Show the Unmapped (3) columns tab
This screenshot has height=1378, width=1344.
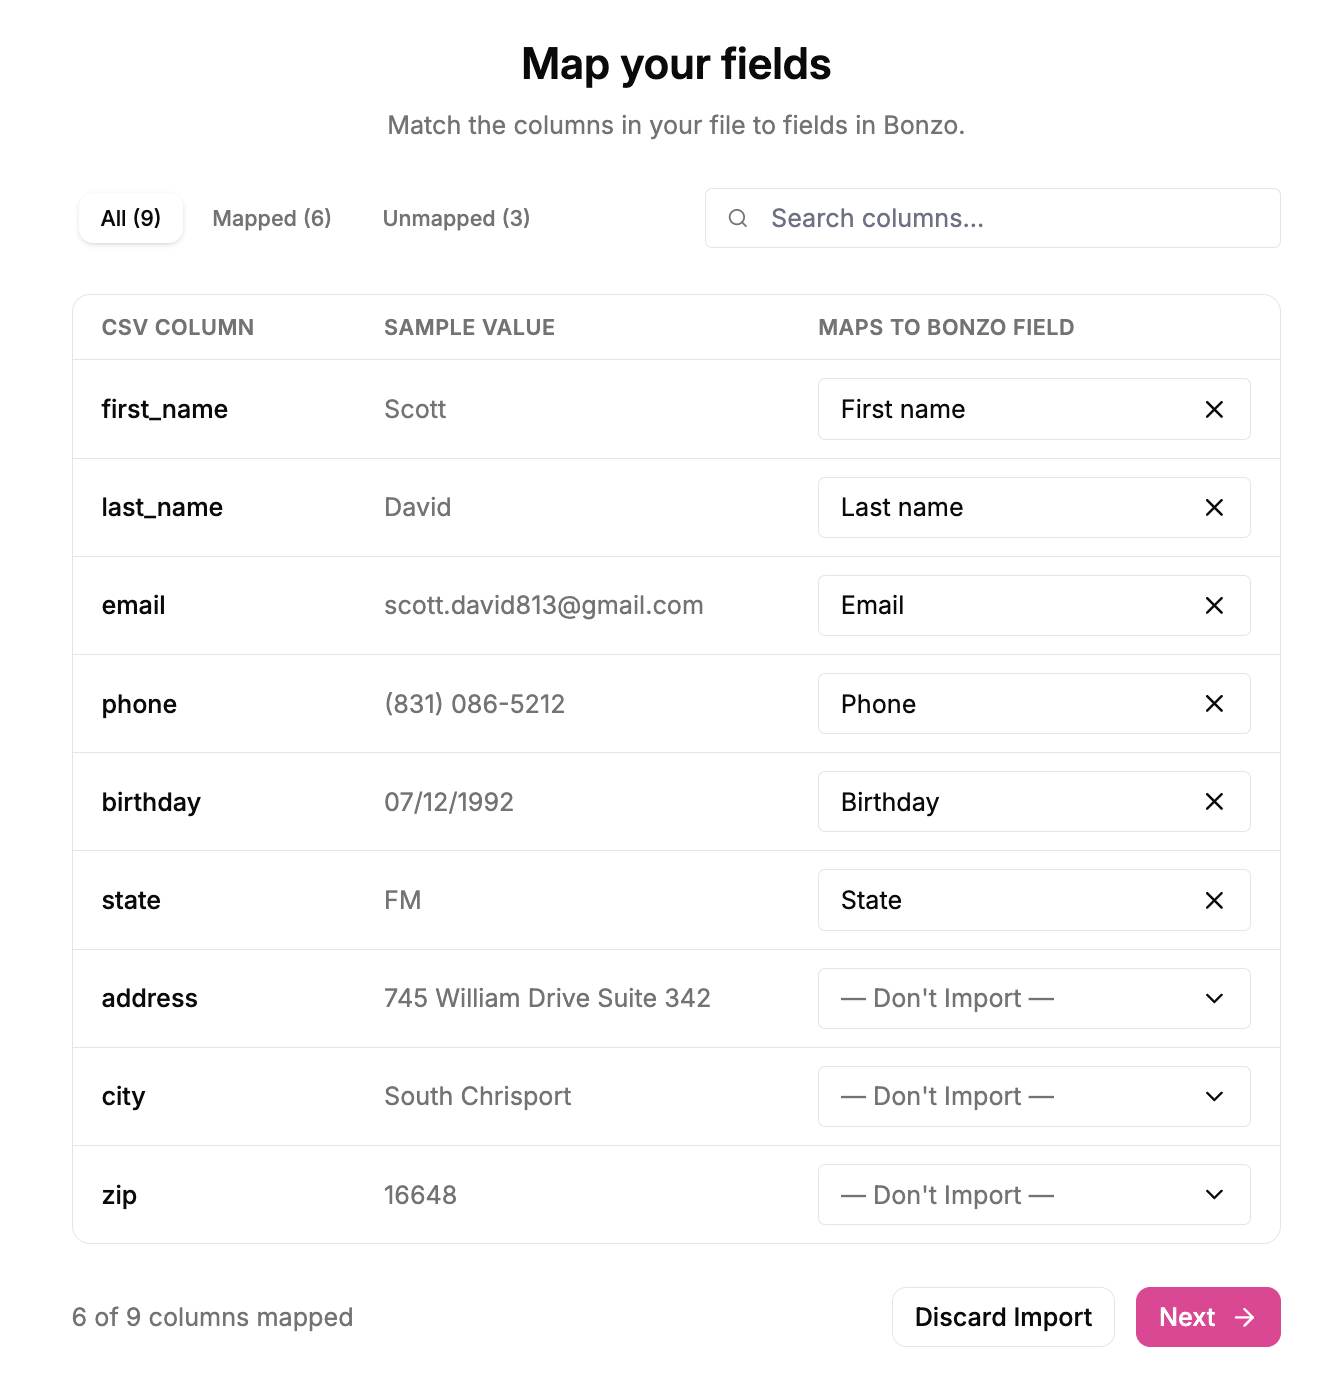coord(456,218)
